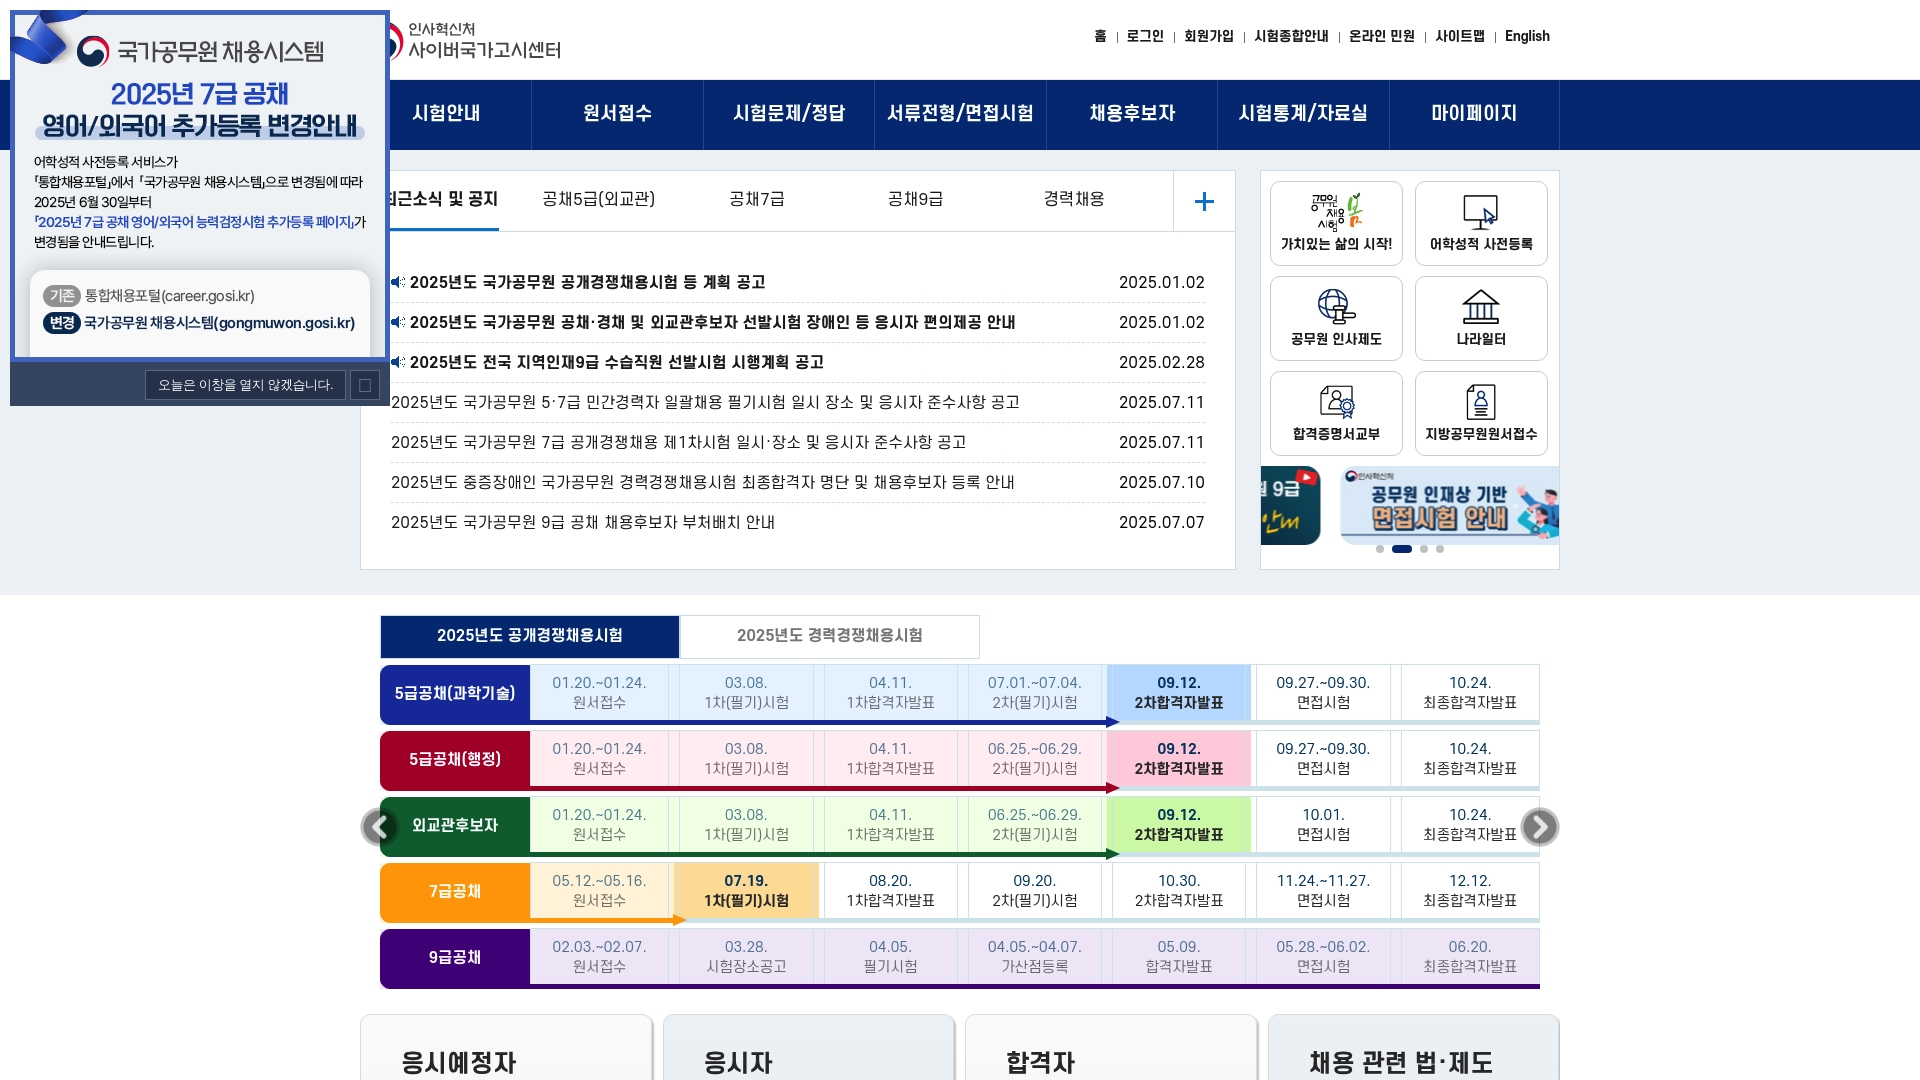The image size is (1920, 1080).
Task: Open the 장애인 등 응시자 편의제공 안내 notice
Action: (x=712, y=322)
